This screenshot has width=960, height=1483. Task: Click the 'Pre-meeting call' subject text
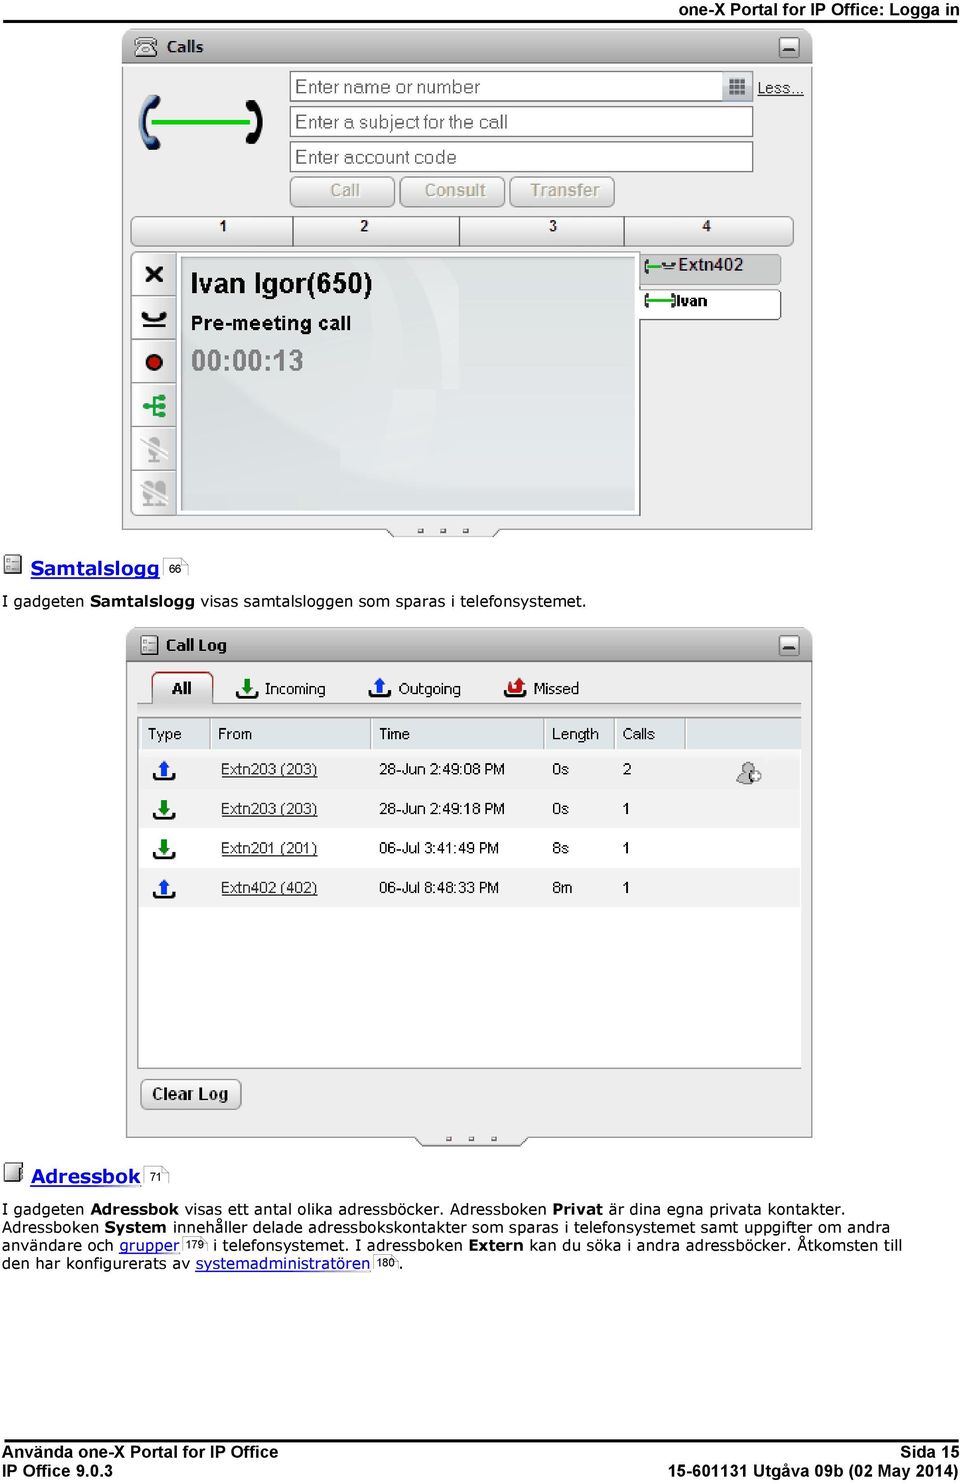tap(271, 323)
